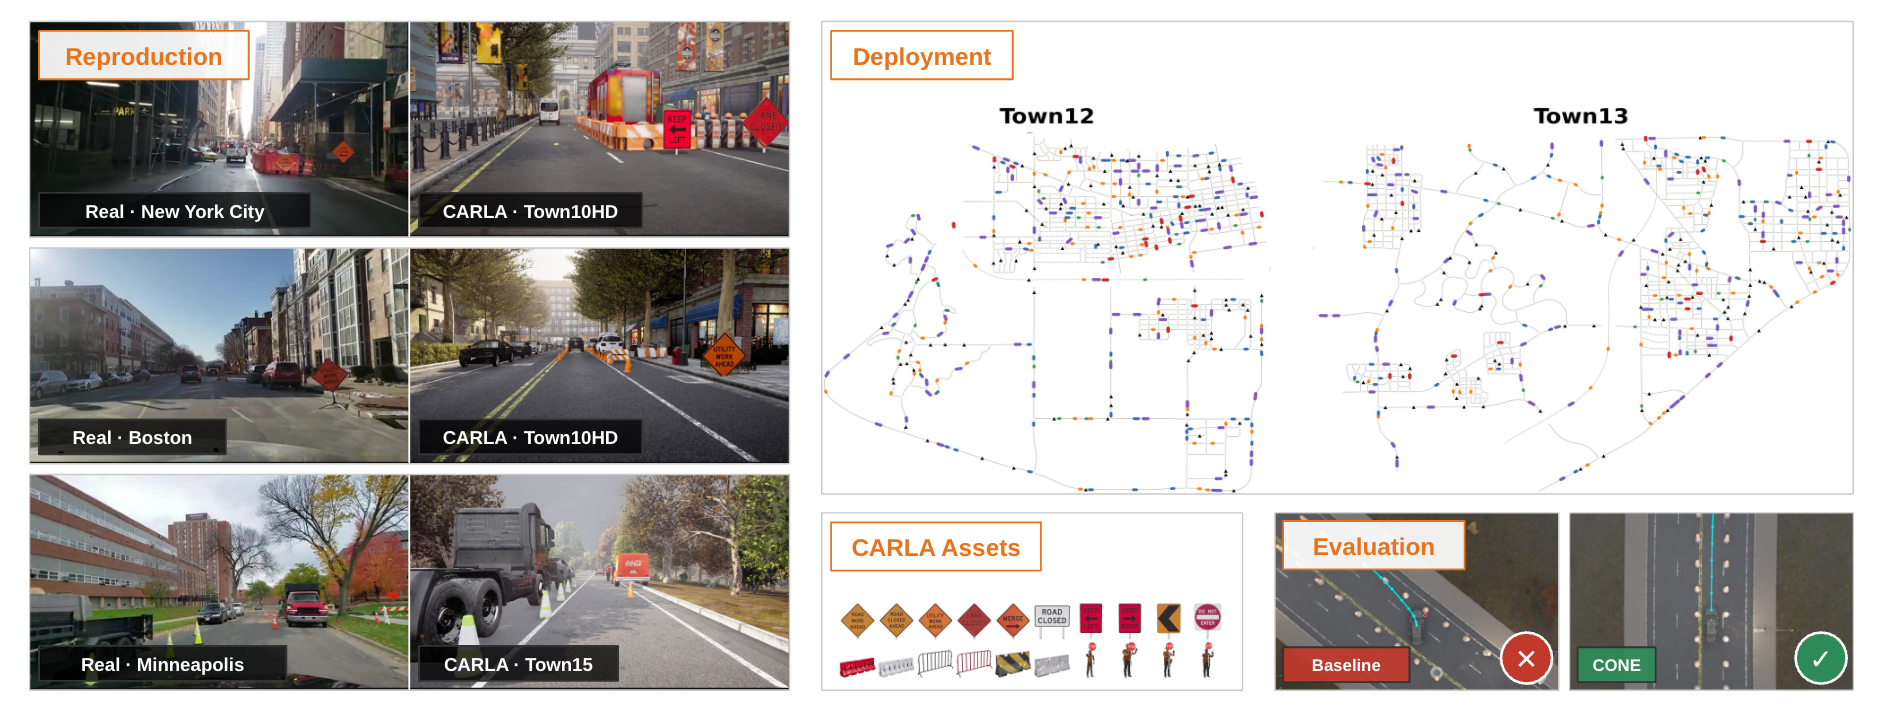Click the yellow-black striped concrete barrier
Image resolution: width=1883 pixels, height=726 pixels.
pyautogui.click(x=1013, y=664)
